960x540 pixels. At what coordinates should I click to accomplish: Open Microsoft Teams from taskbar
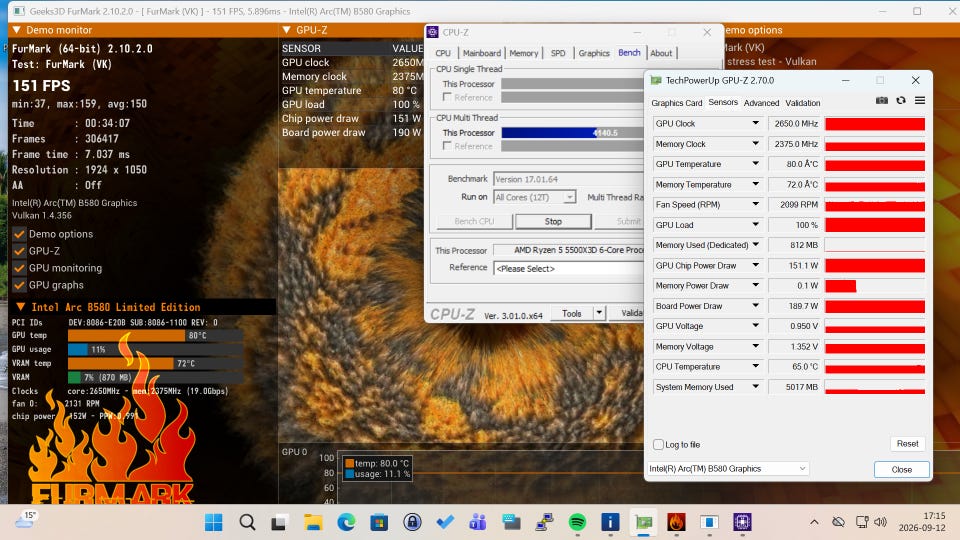click(x=478, y=522)
